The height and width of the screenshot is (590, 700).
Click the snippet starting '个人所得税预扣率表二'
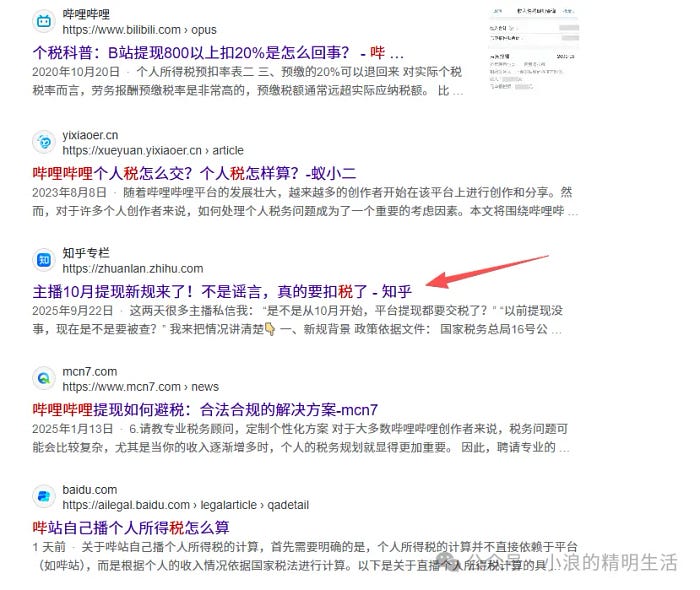[248, 81]
